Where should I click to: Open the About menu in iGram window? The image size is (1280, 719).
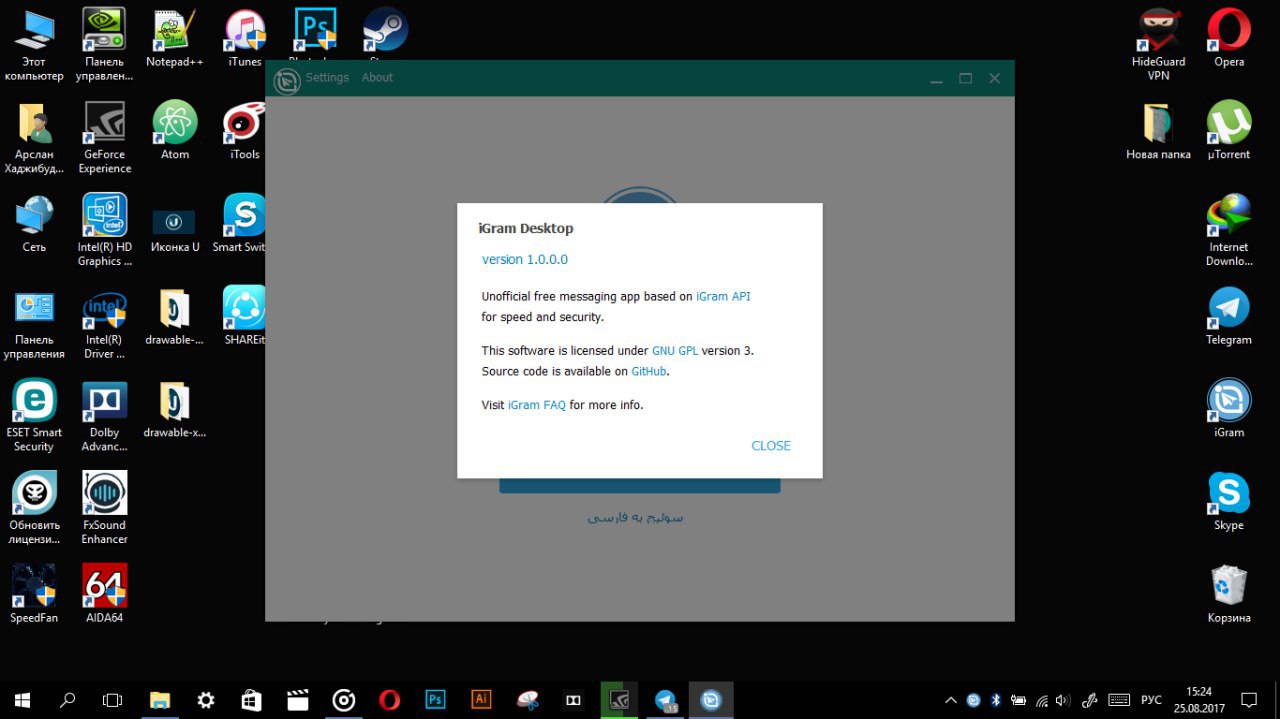click(377, 77)
